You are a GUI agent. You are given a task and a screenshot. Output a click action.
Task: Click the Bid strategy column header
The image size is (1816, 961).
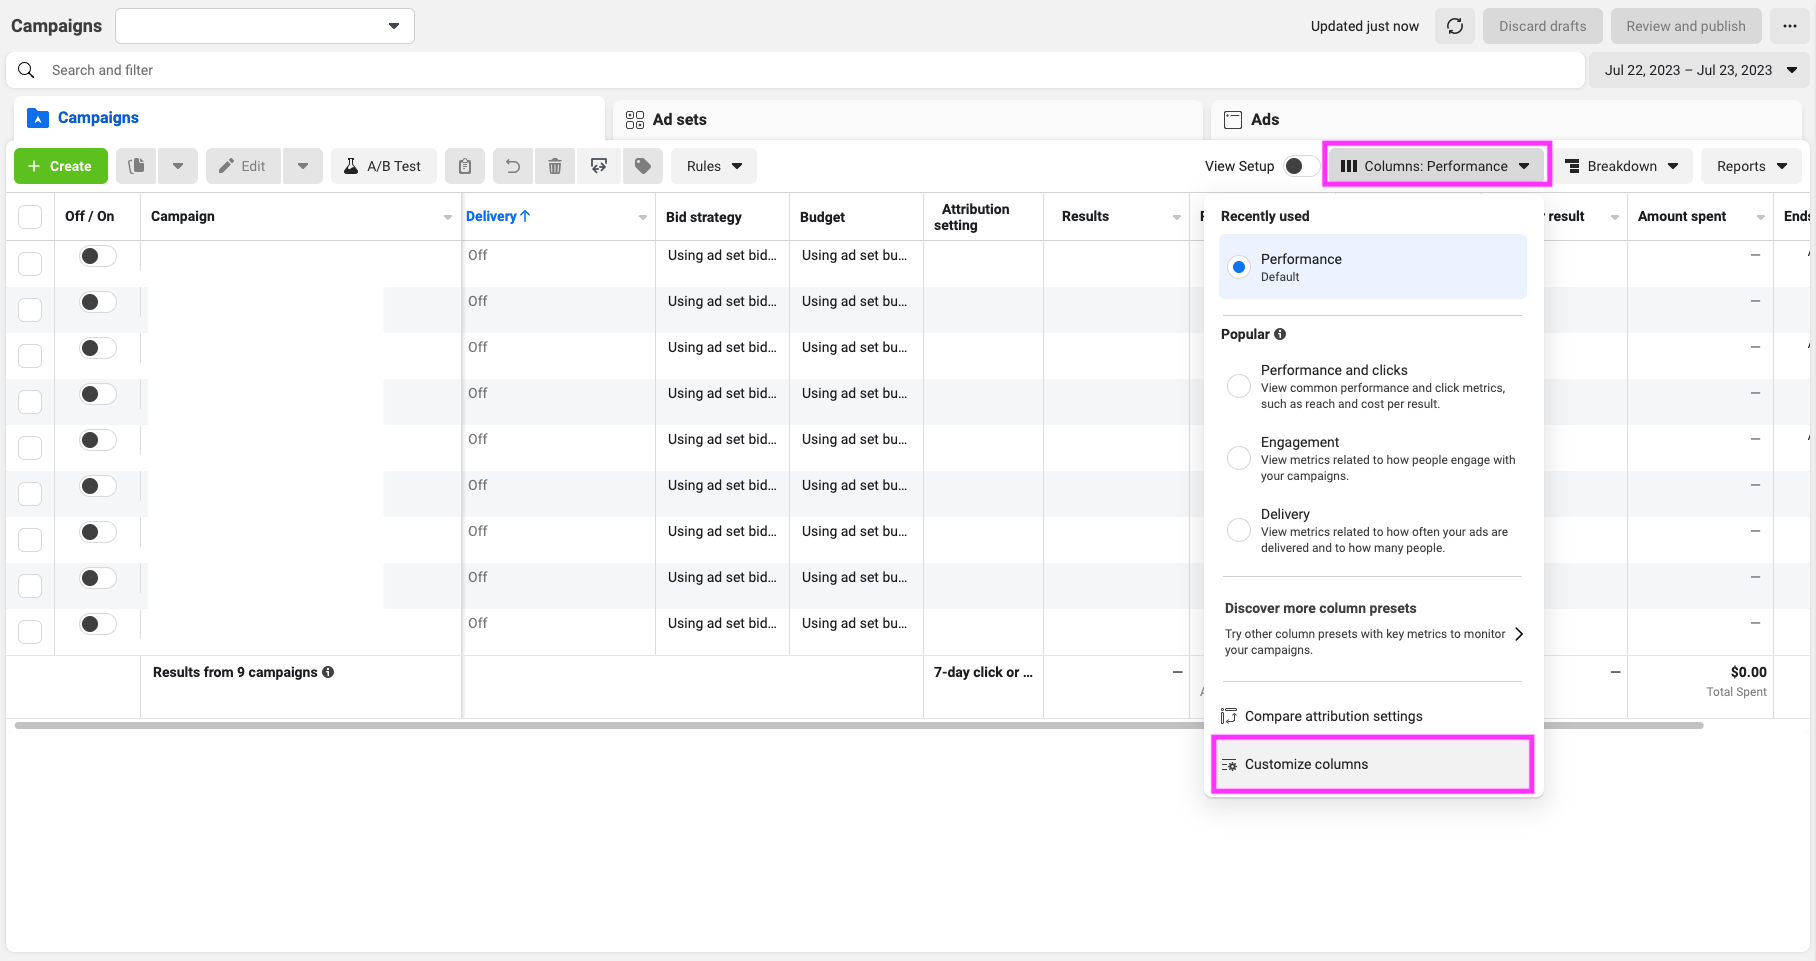click(x=704, y=217)
